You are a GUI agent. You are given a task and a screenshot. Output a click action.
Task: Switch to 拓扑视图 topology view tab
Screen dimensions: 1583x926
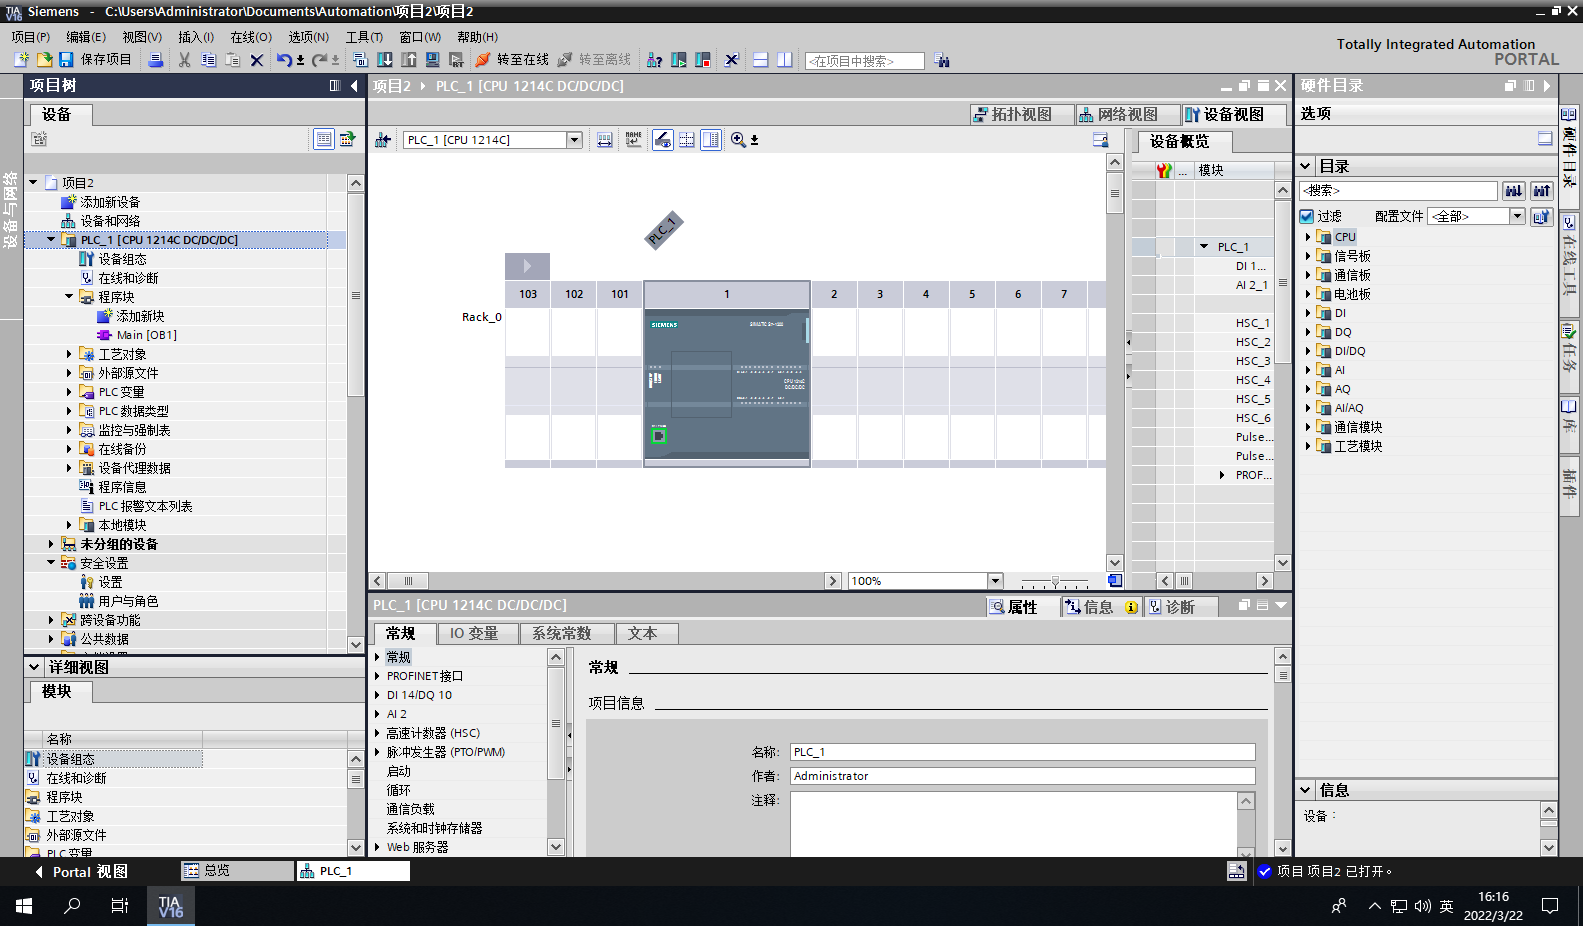tap(1021, 115)
